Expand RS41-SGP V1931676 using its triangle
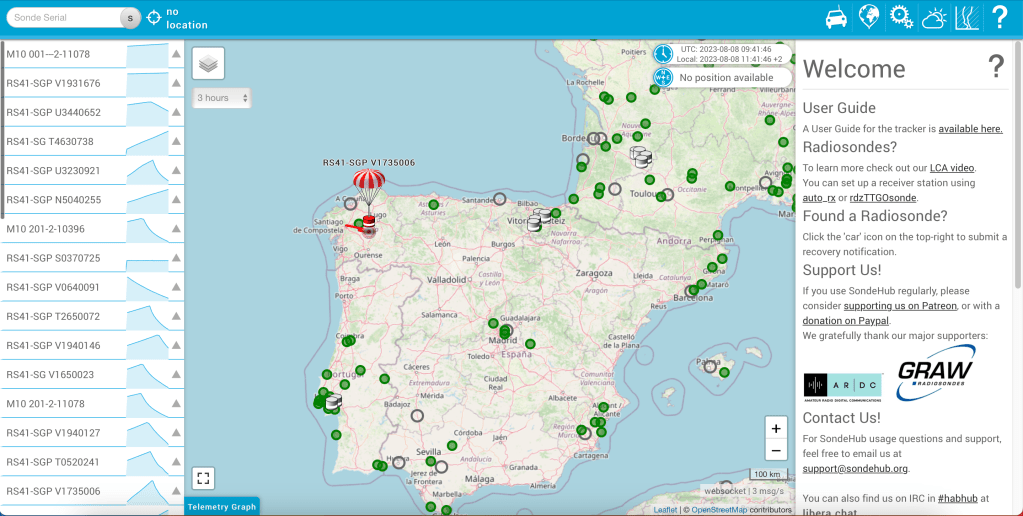 click(x=176, y=84)
